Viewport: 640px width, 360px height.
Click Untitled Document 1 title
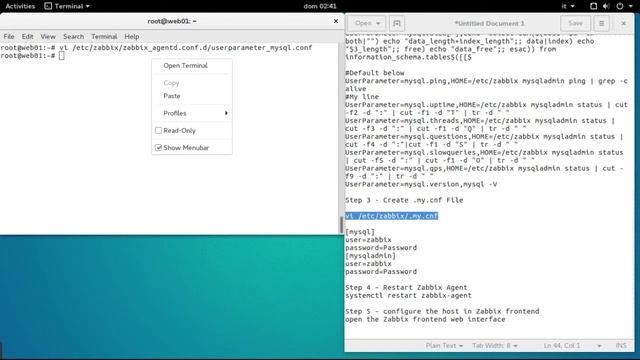489,23
